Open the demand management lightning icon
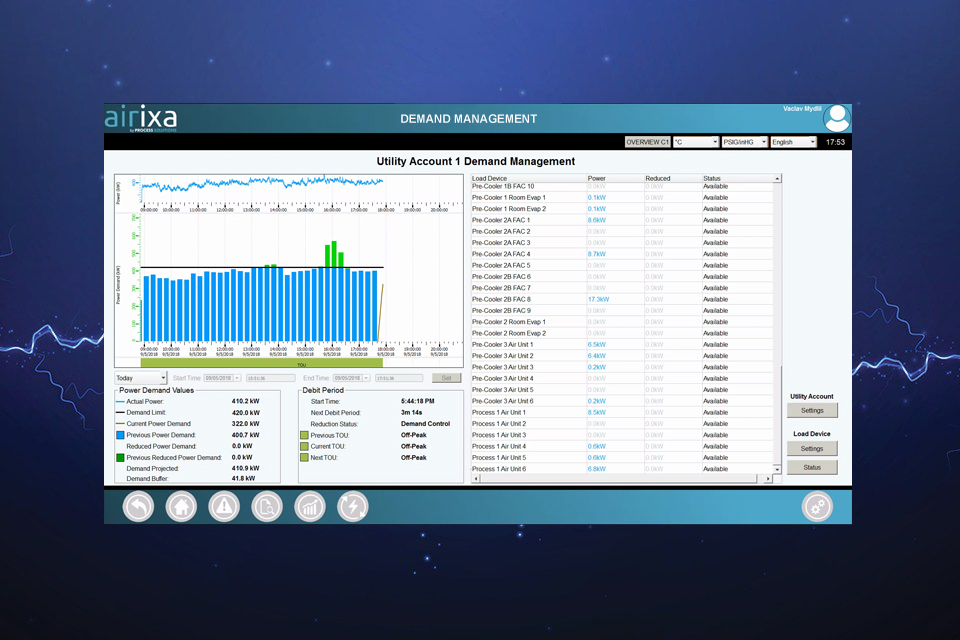The height and width of the screenshot is (640, 960). tap(353, 507)
